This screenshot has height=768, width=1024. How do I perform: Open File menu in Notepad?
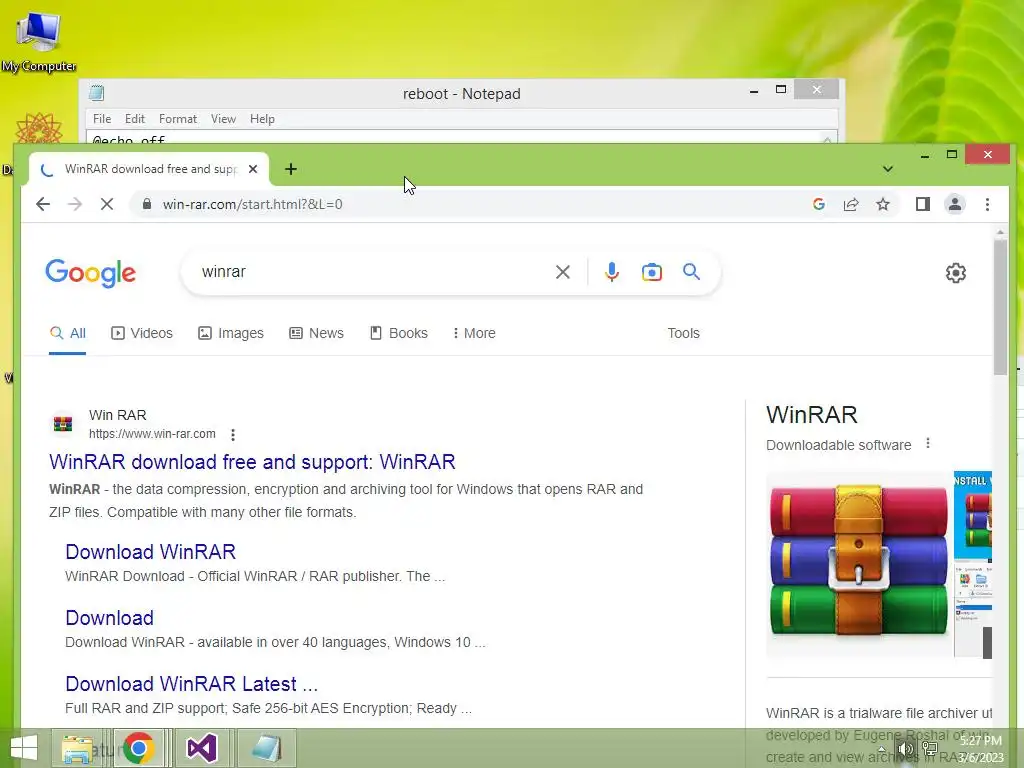pos(102,119)
